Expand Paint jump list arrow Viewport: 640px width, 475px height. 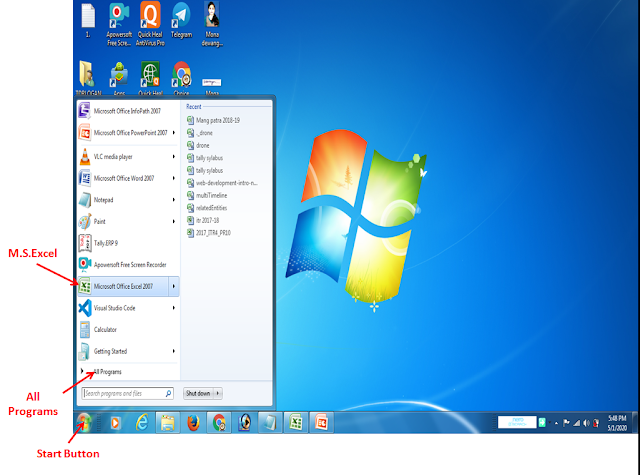click(174, 222)
